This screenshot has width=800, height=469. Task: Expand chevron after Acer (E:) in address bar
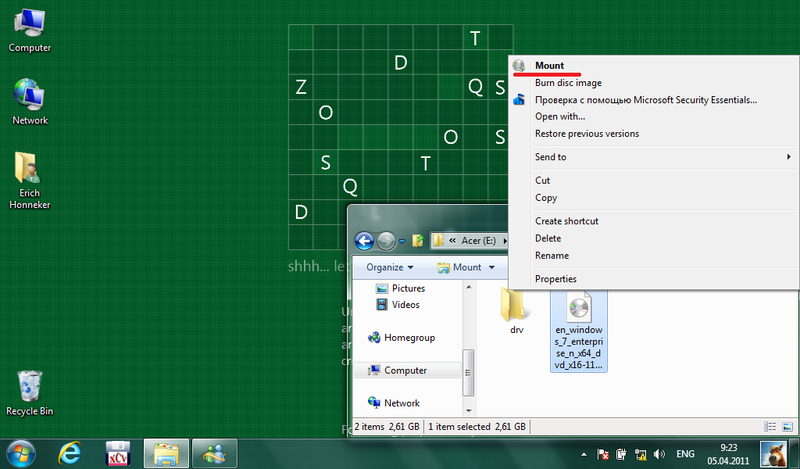(x=505, y=240)
